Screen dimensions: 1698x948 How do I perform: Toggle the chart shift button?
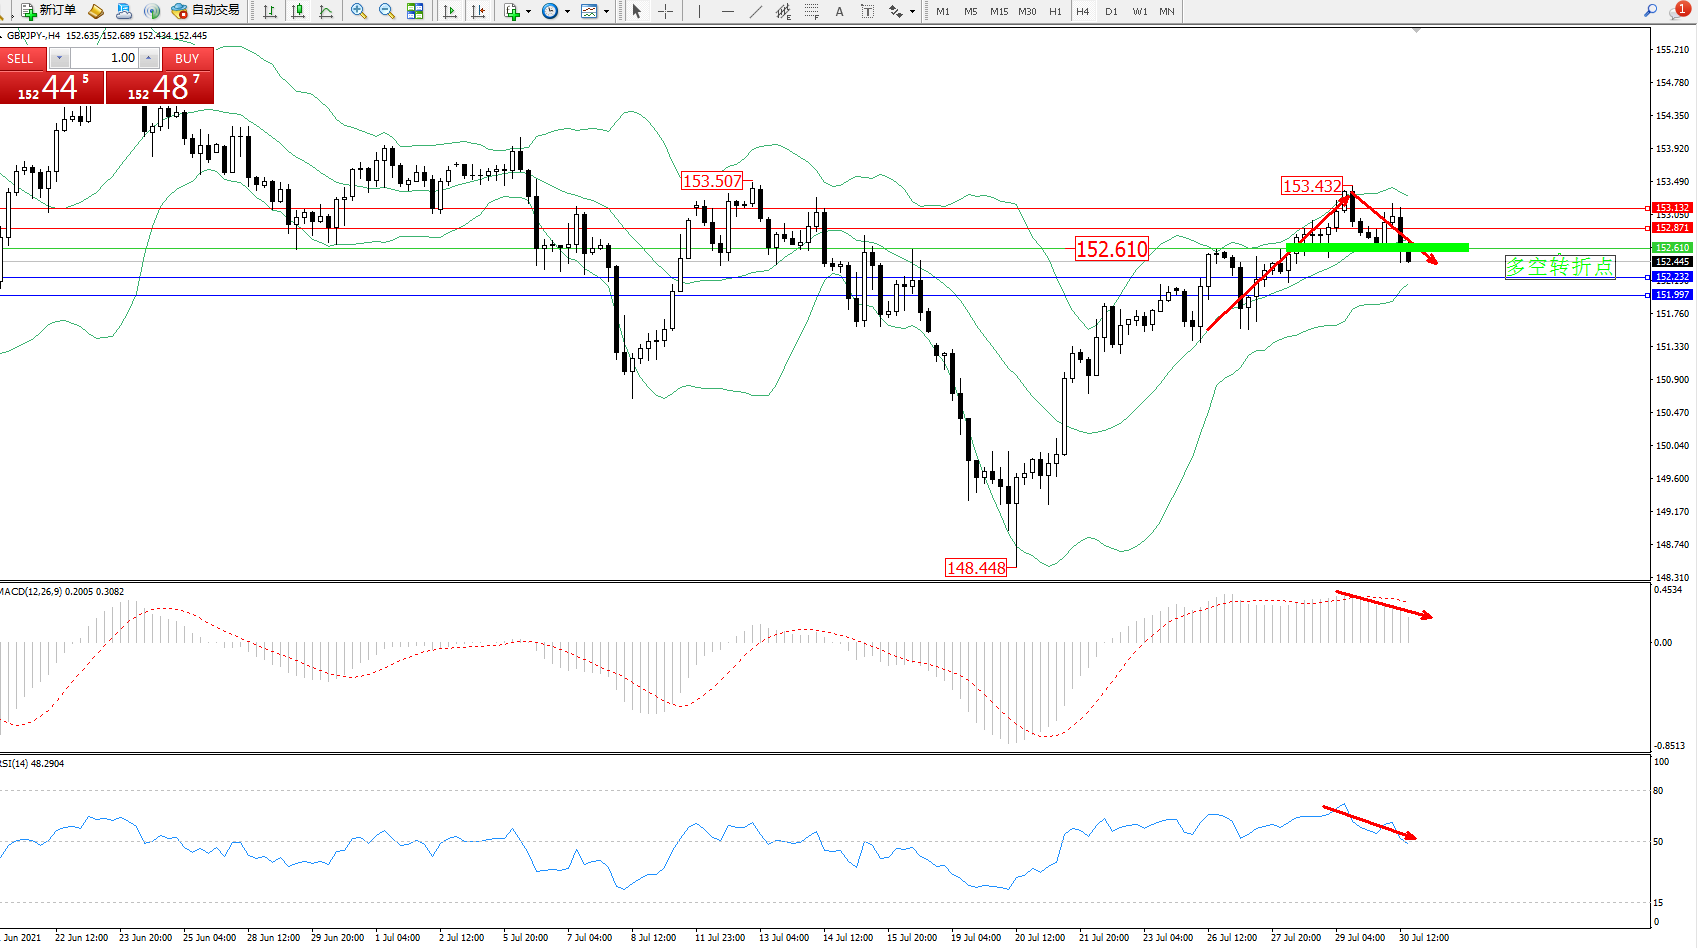pyautogui.click(x=478, y=11)
